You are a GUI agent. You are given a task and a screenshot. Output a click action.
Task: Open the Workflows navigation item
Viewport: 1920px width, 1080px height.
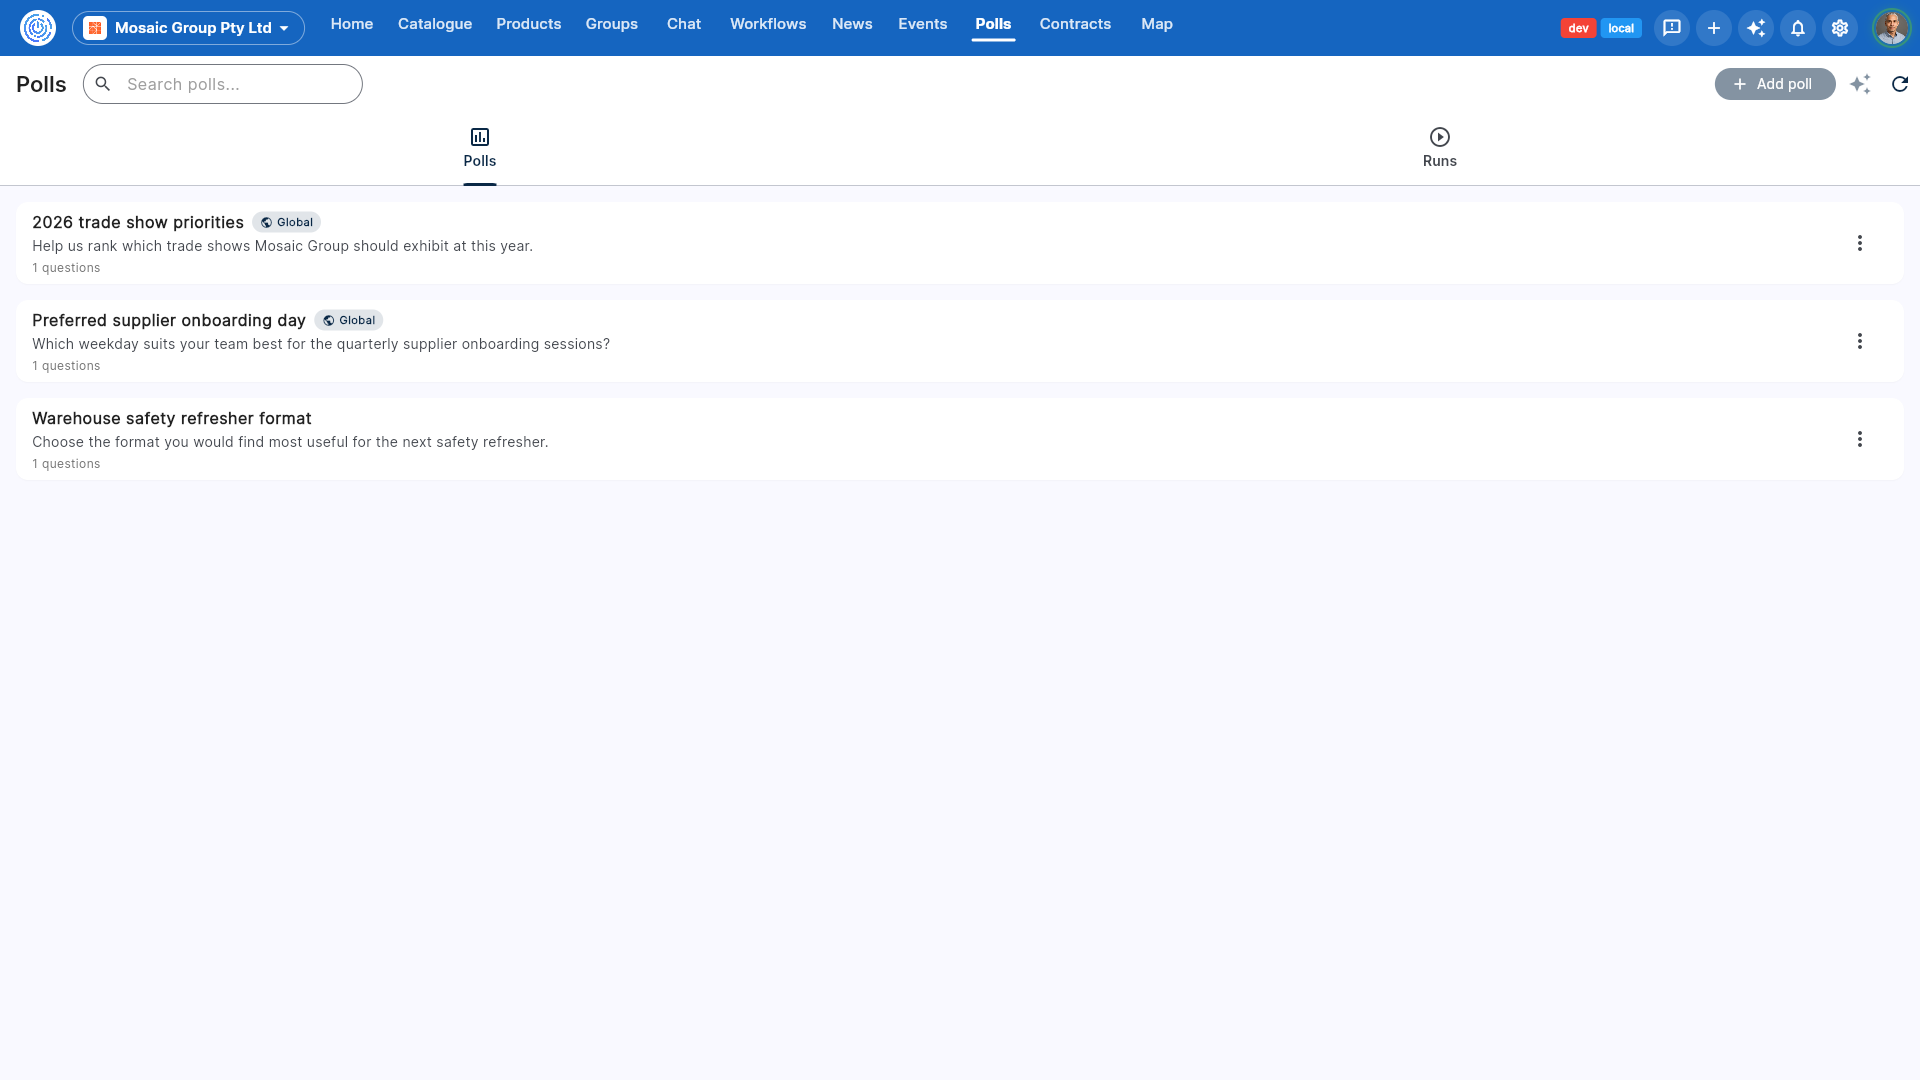click(x=768, y=24)
